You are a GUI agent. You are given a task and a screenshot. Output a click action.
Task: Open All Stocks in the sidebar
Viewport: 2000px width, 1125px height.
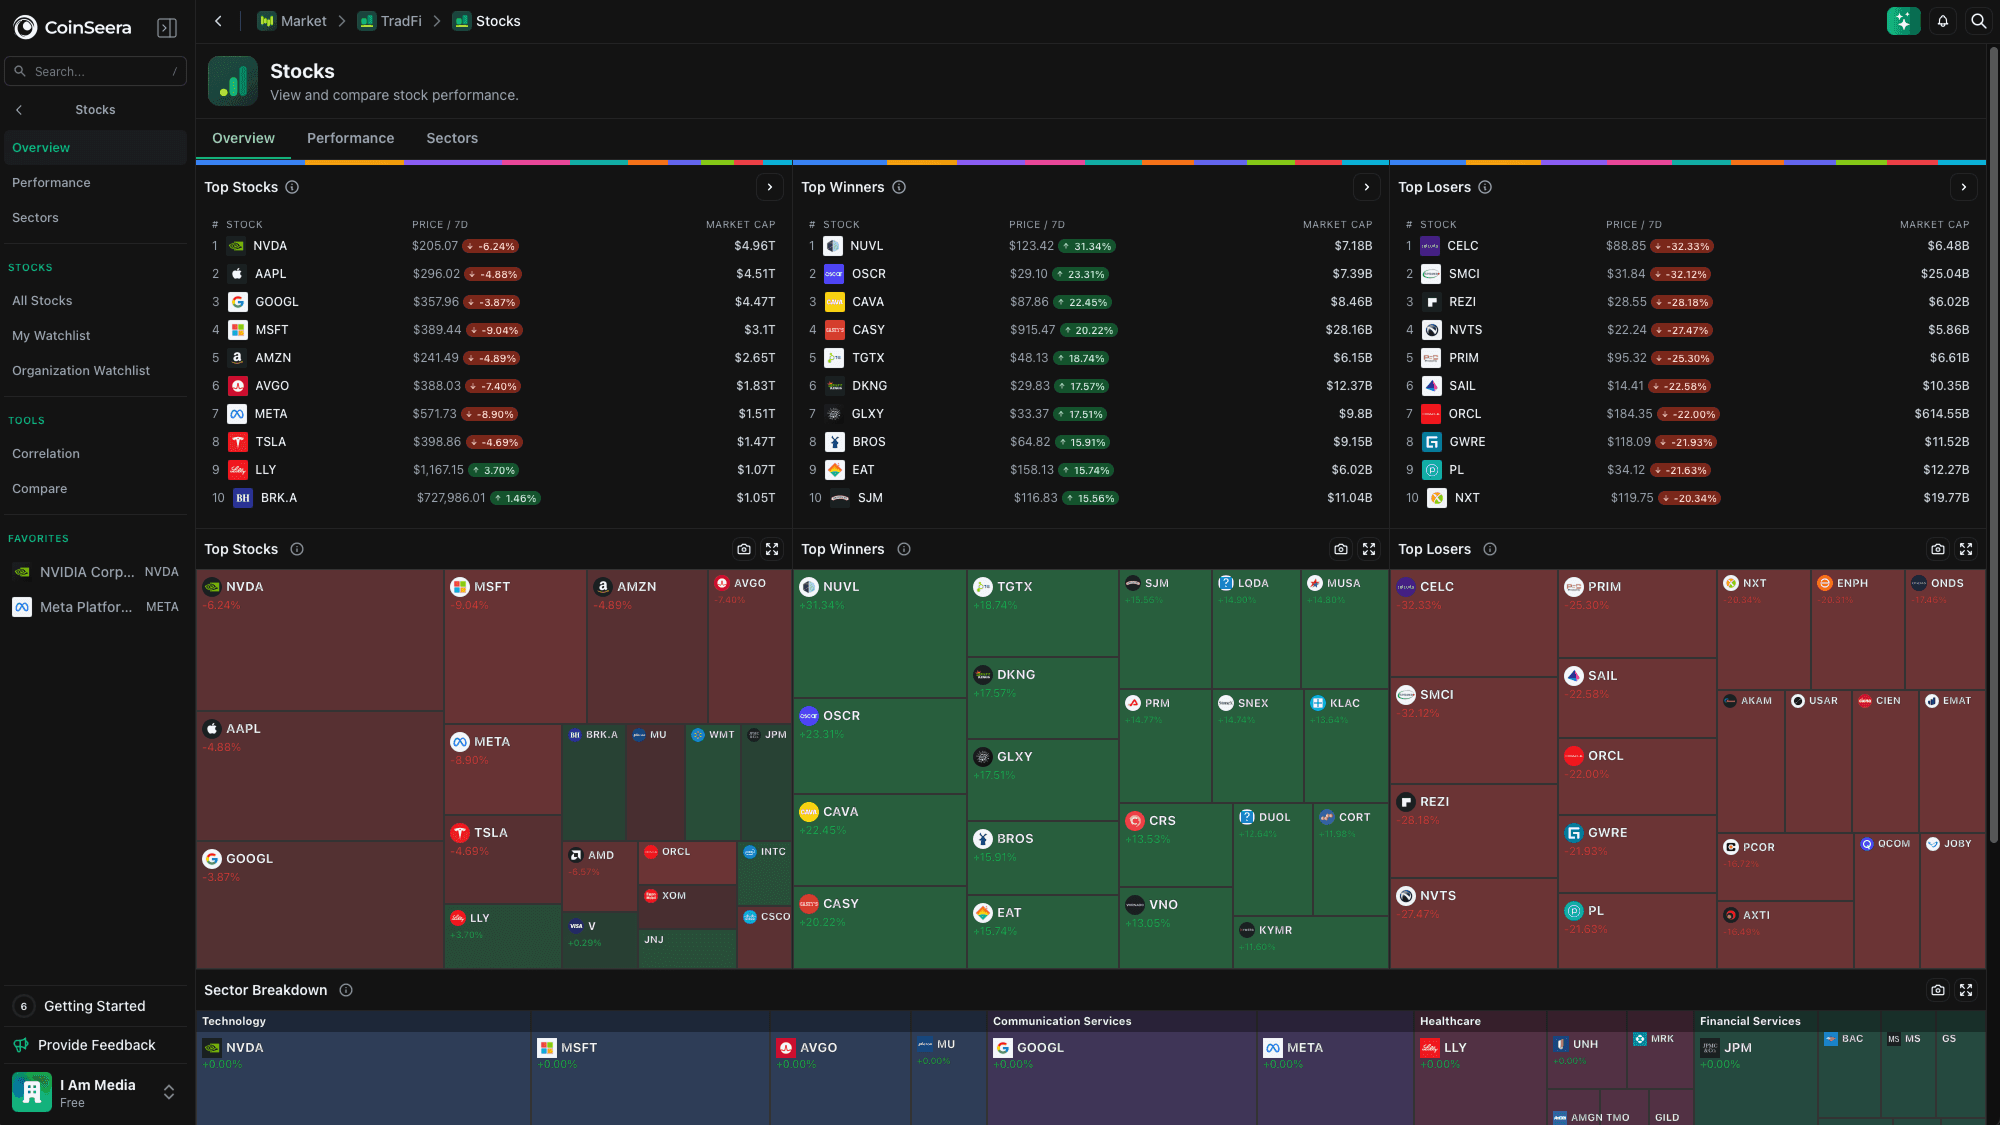point(95,300)
